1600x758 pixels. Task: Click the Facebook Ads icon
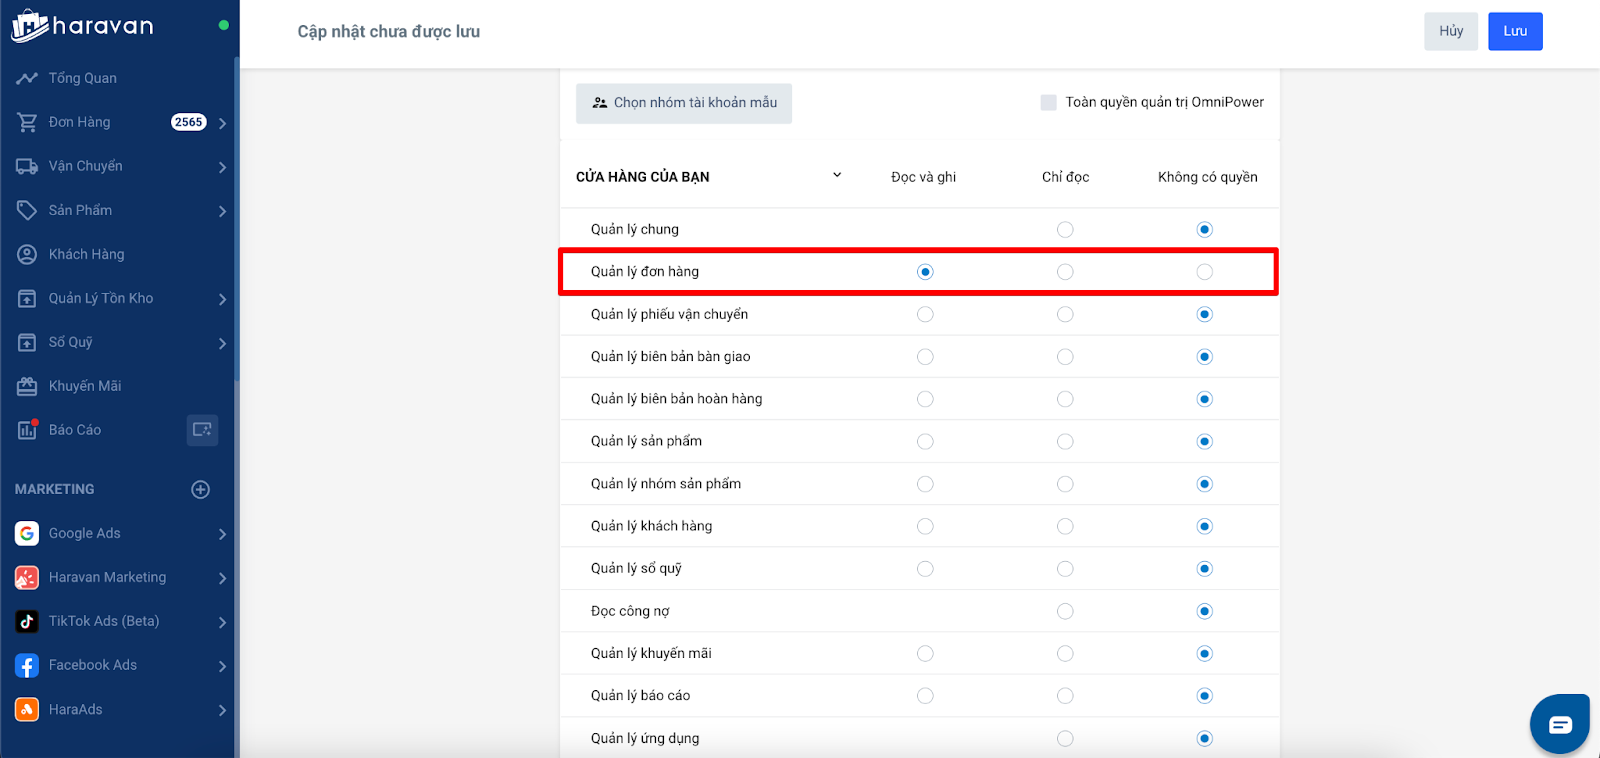pyautogui.click(x=27, y=666)
